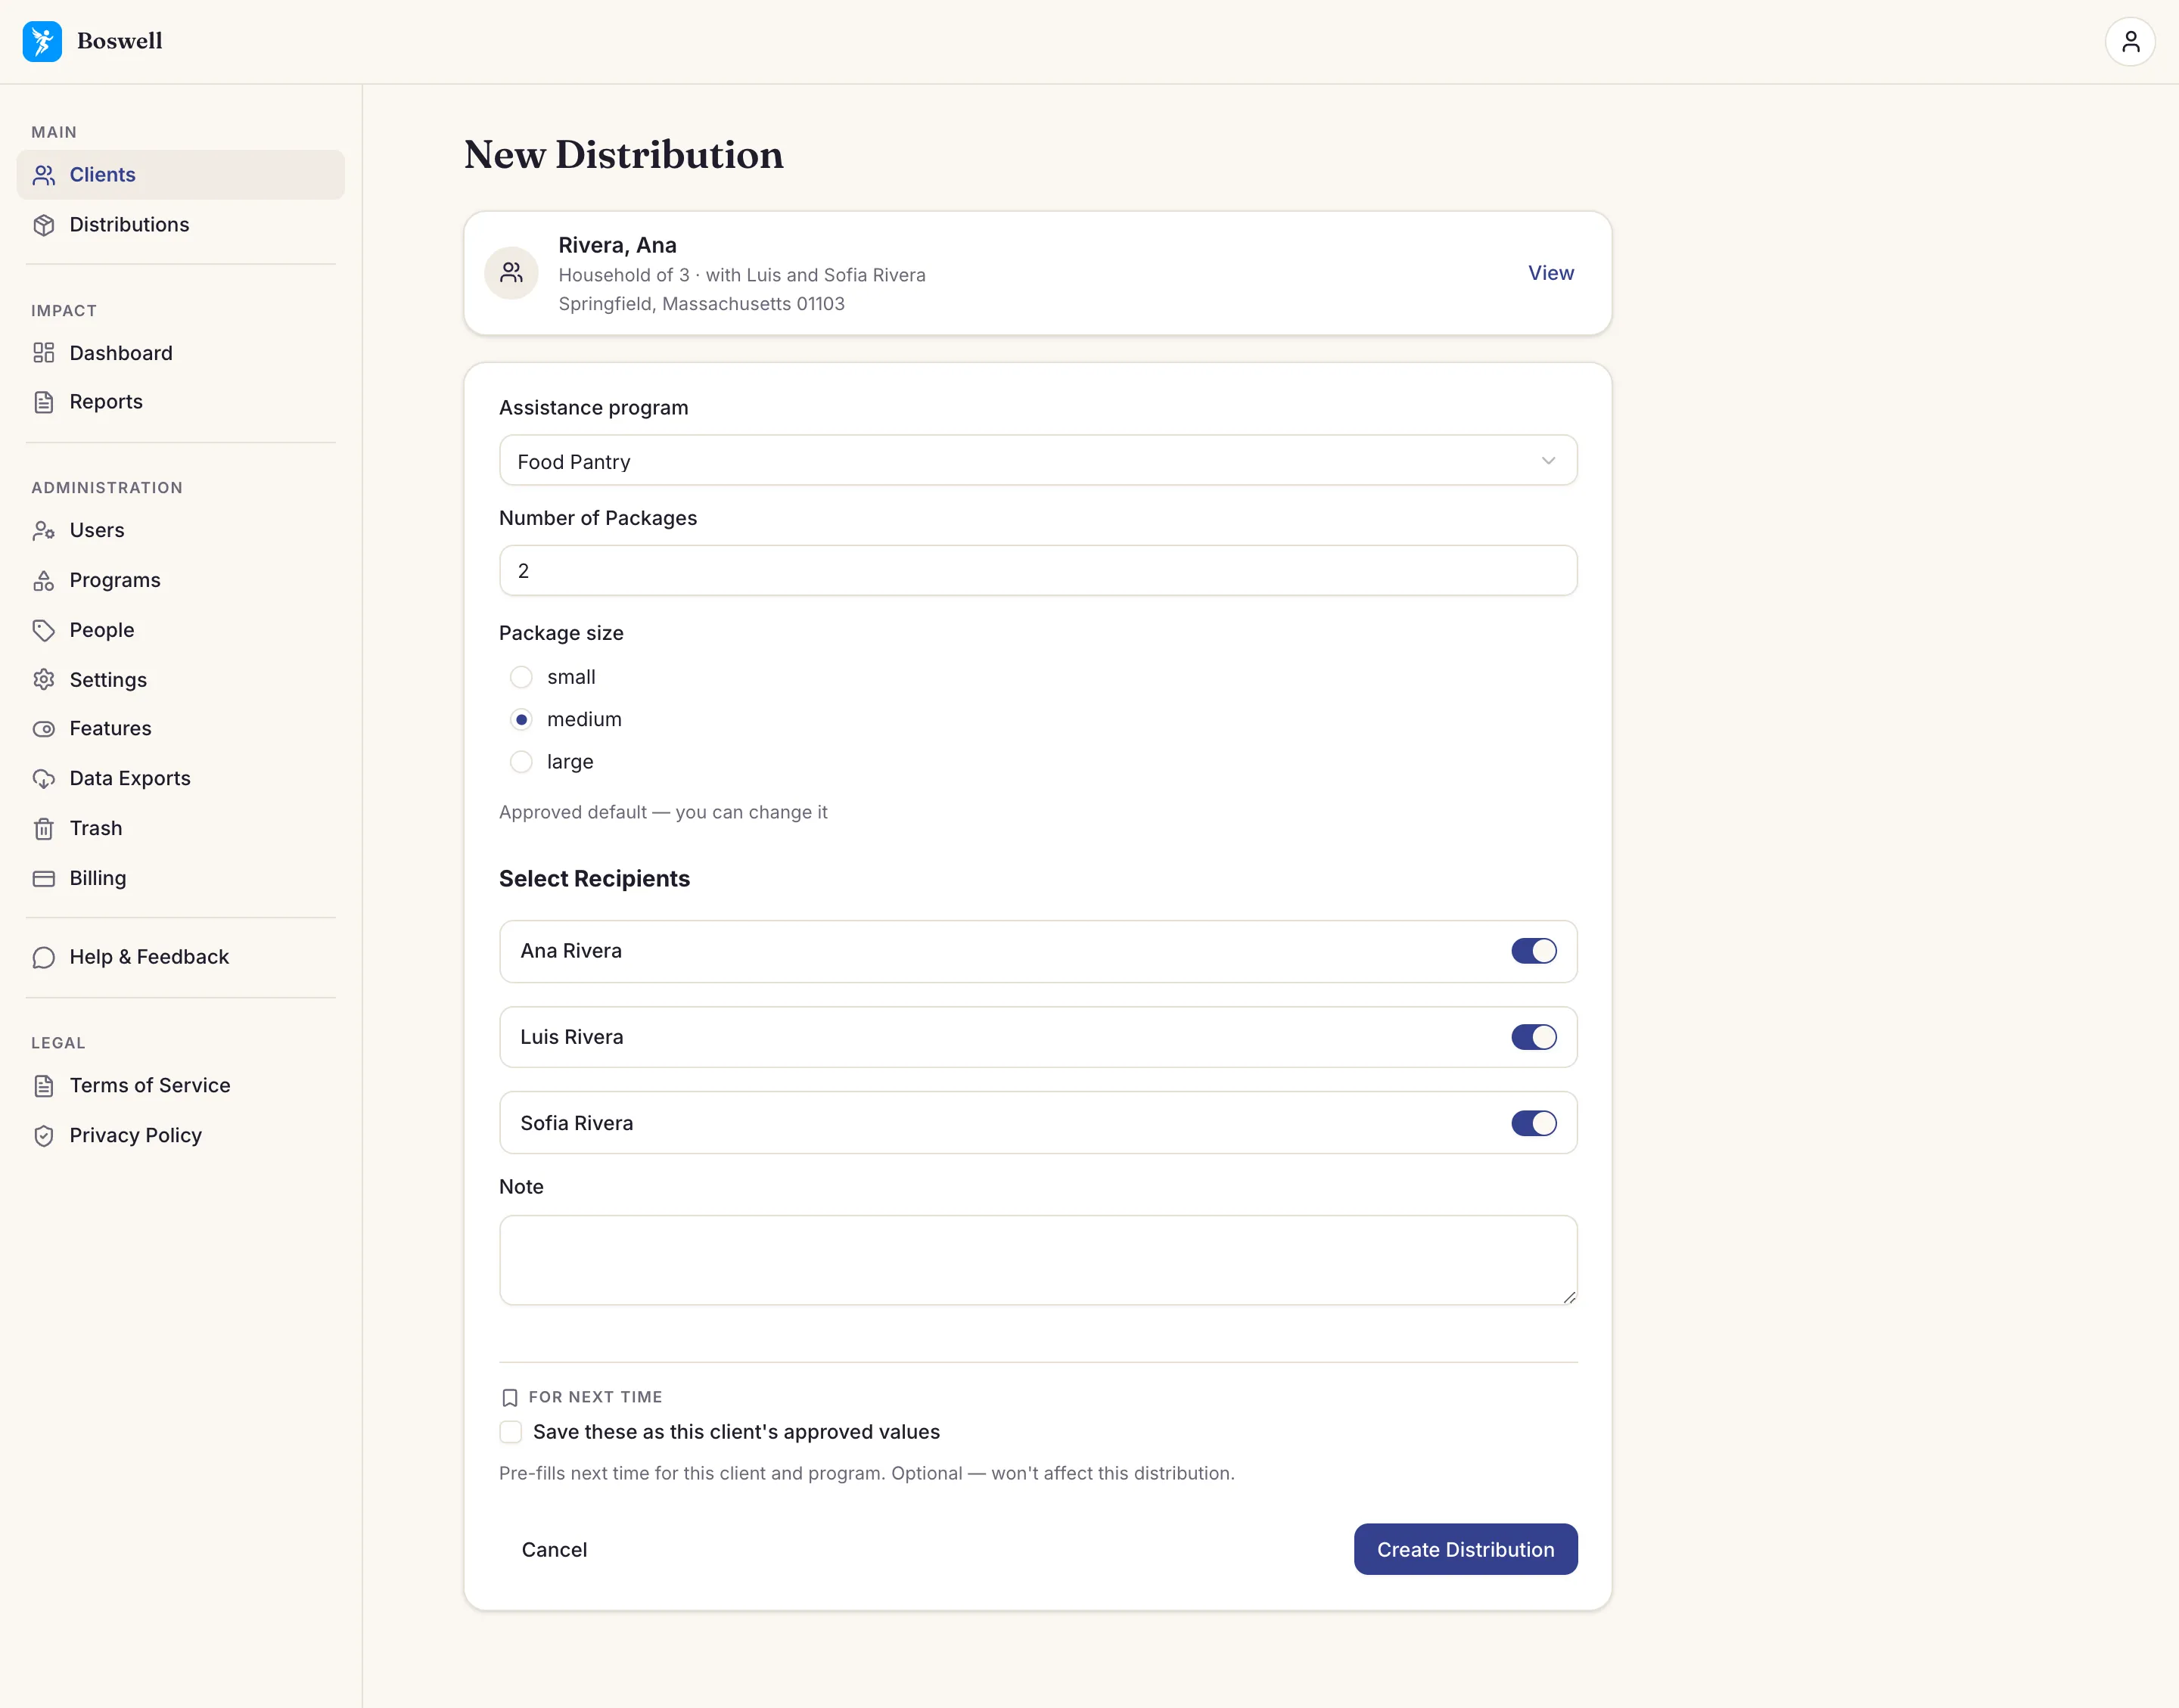Click the People tag icon
2179x1708 pixels.
pos(44,630)
